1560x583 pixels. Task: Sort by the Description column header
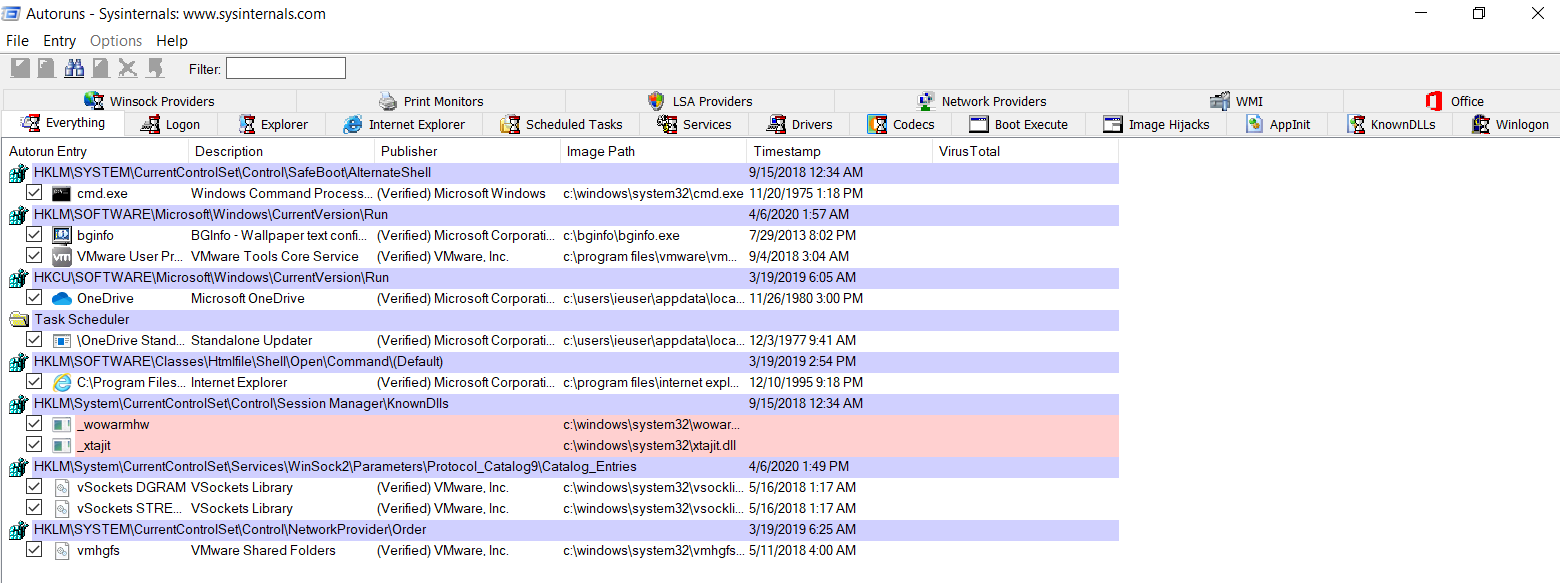click(x=281, y=151)
